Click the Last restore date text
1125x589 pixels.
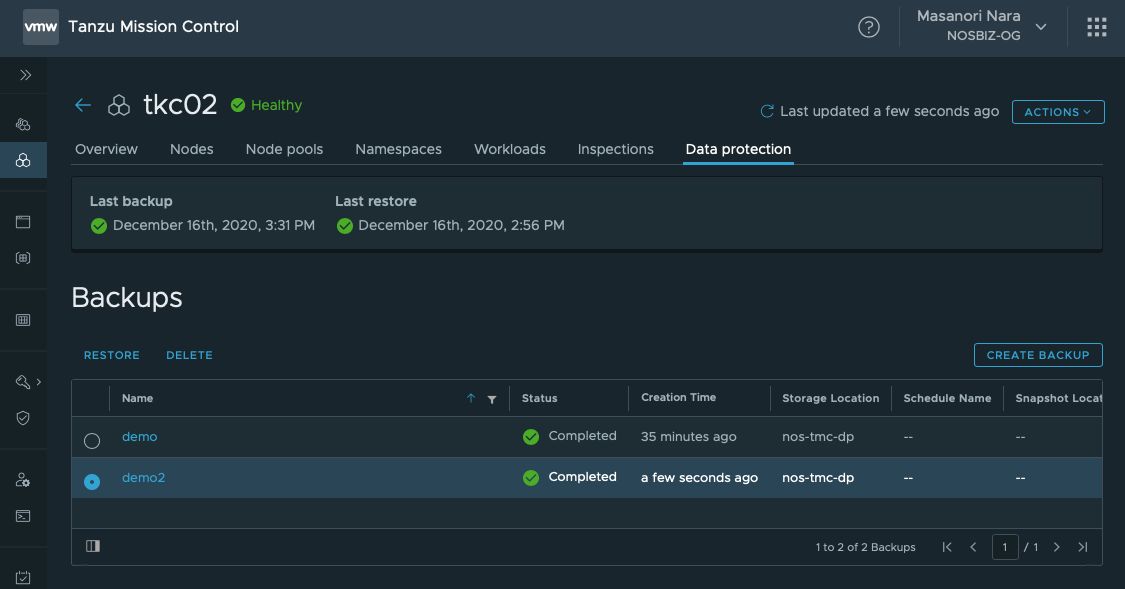click(x=461, y=225)
